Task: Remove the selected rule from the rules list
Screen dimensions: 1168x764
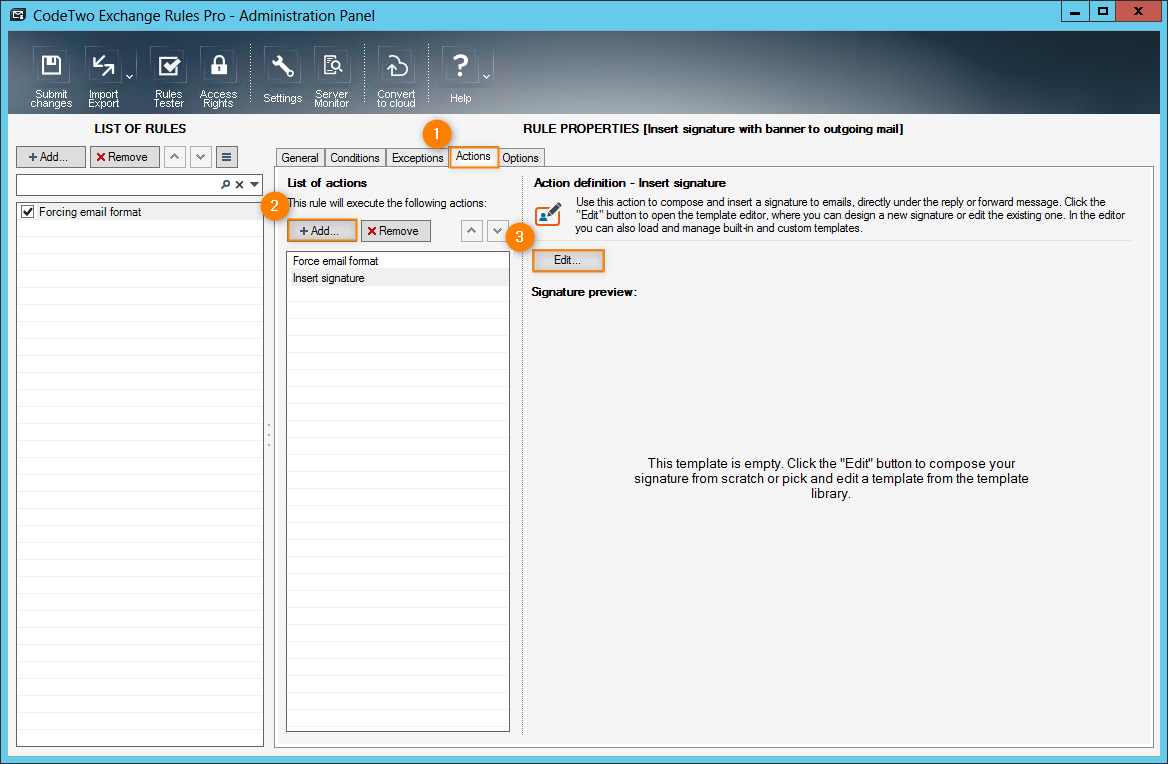Action: (x=124, y=157)
